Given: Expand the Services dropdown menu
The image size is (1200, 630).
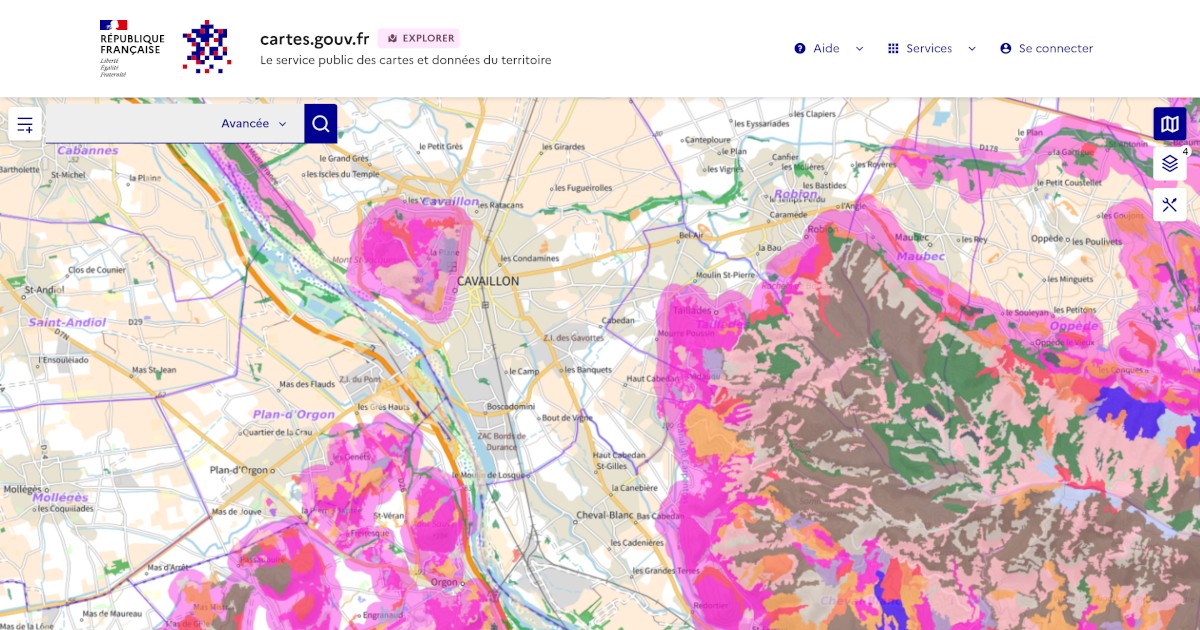Looking at the screenshot, I should pos(931,48).
